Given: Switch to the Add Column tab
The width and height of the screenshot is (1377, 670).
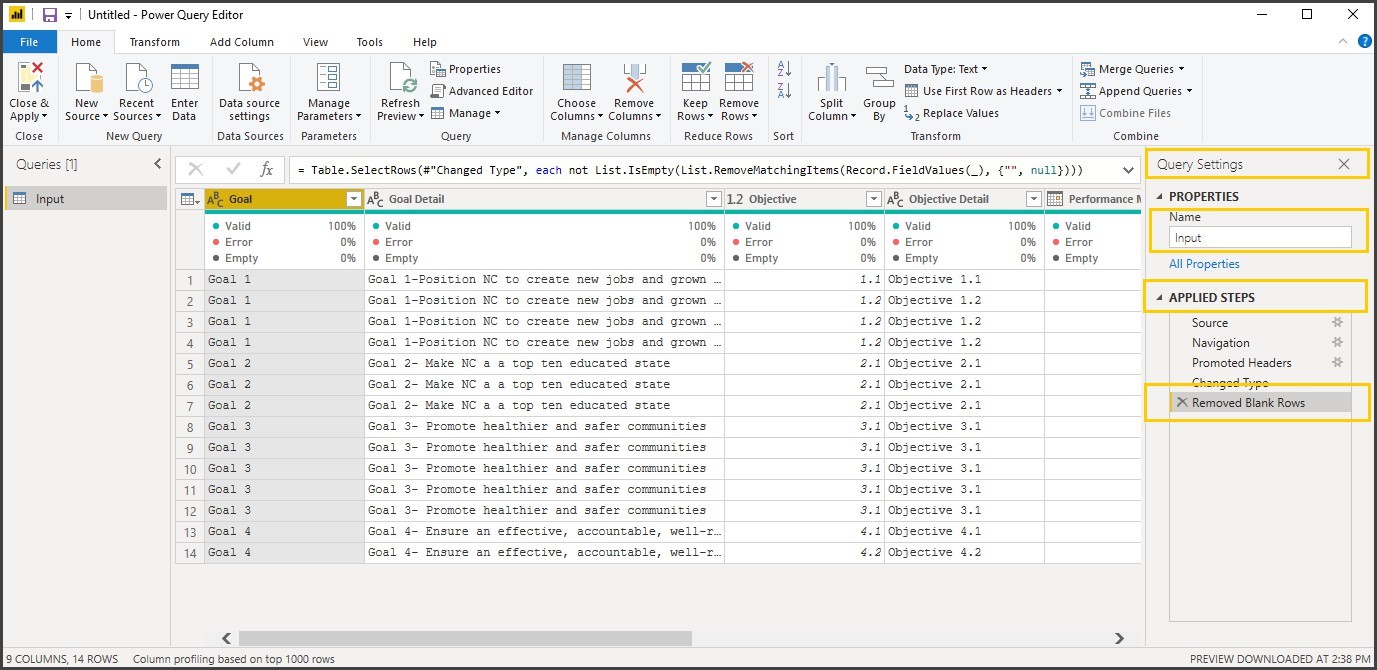Looking at the screenshot, I should pos(242,42).
